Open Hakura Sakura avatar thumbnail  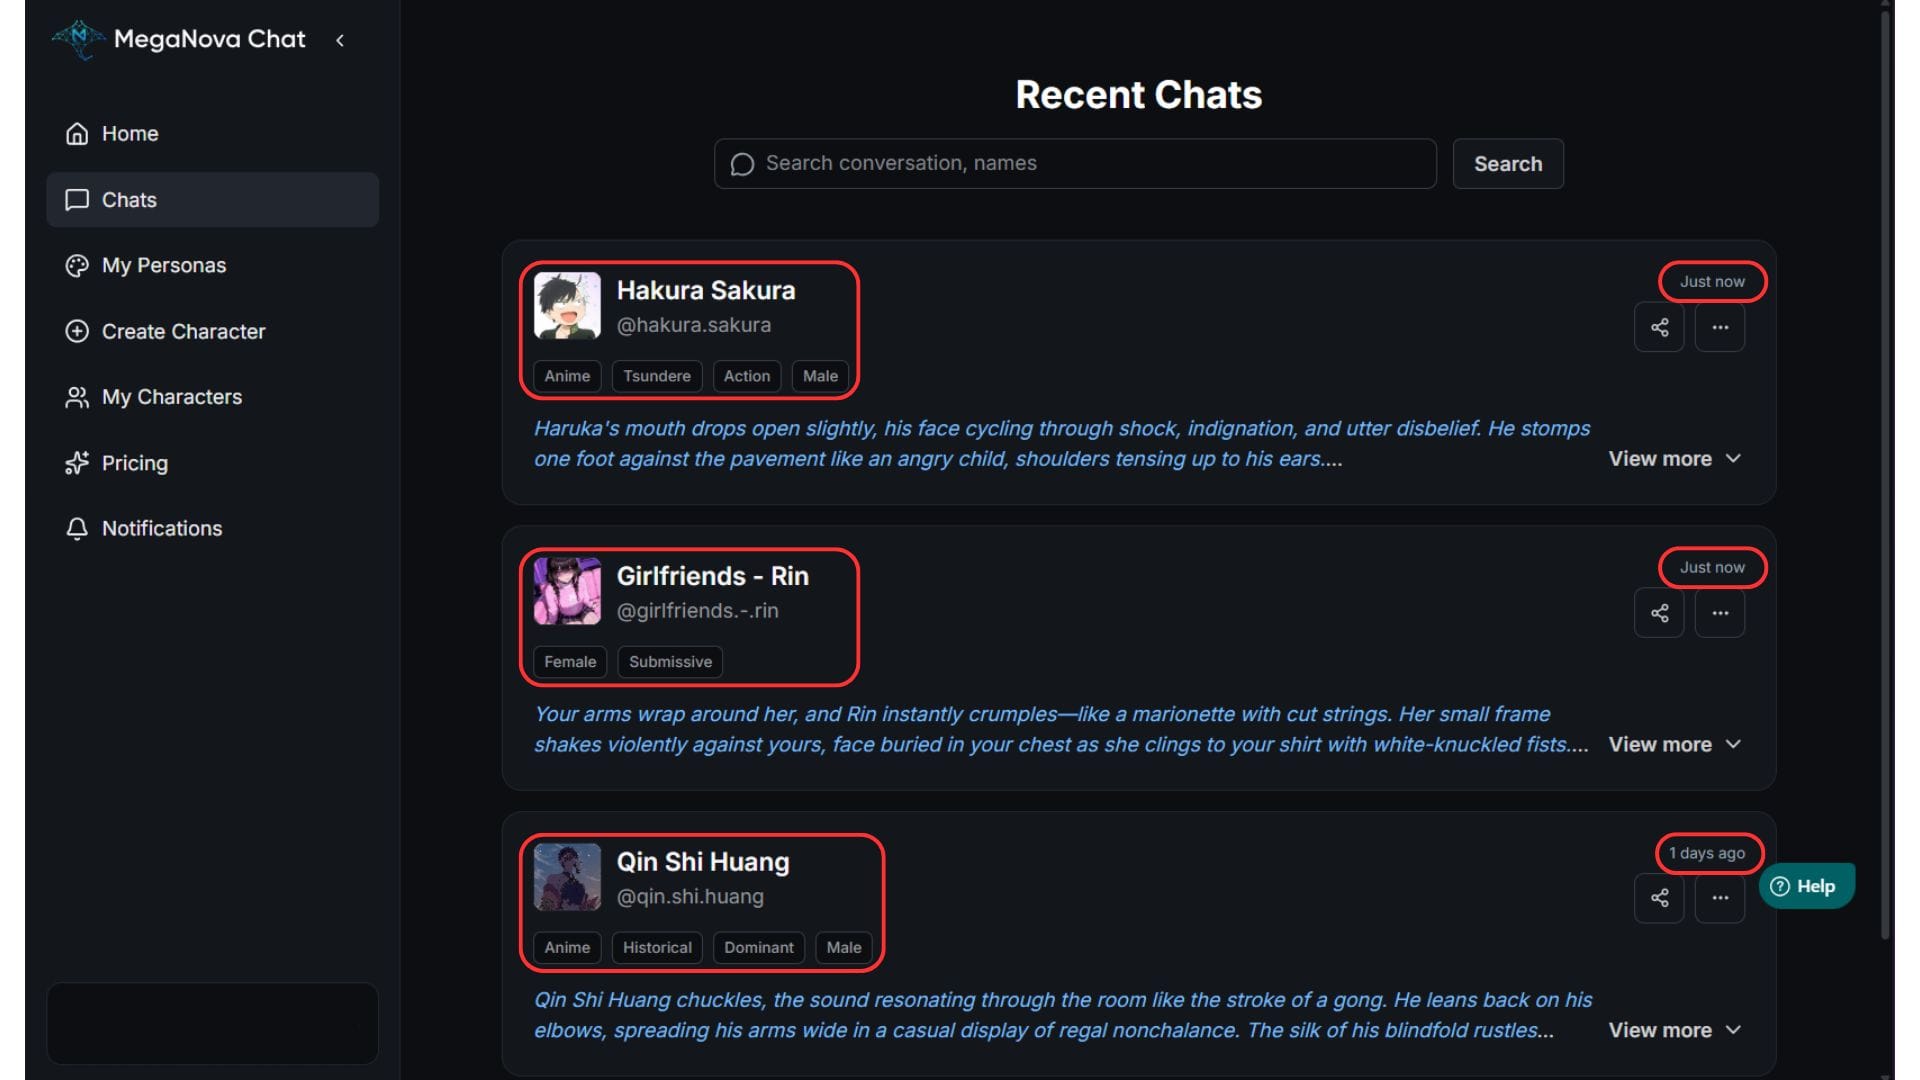coord(567,305)
